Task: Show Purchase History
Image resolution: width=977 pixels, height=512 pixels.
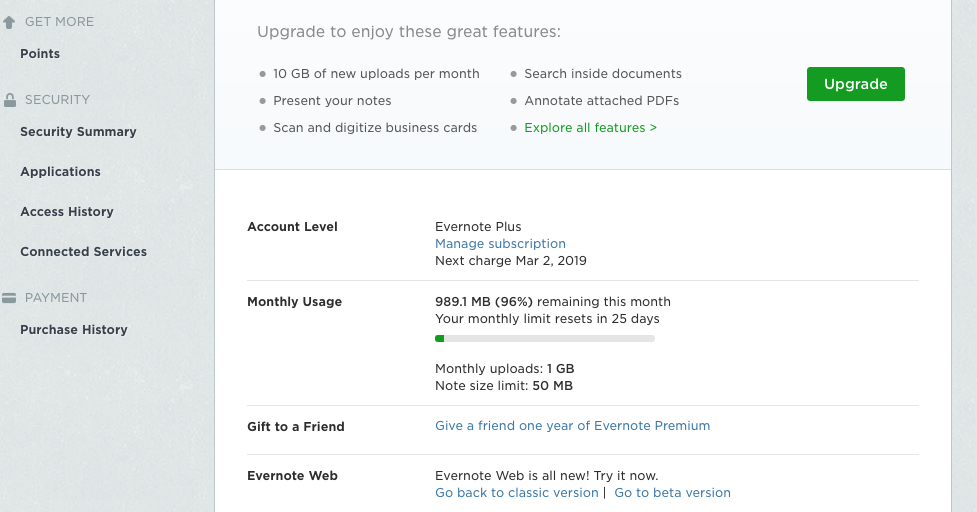Action: click(x=74, y=330)
